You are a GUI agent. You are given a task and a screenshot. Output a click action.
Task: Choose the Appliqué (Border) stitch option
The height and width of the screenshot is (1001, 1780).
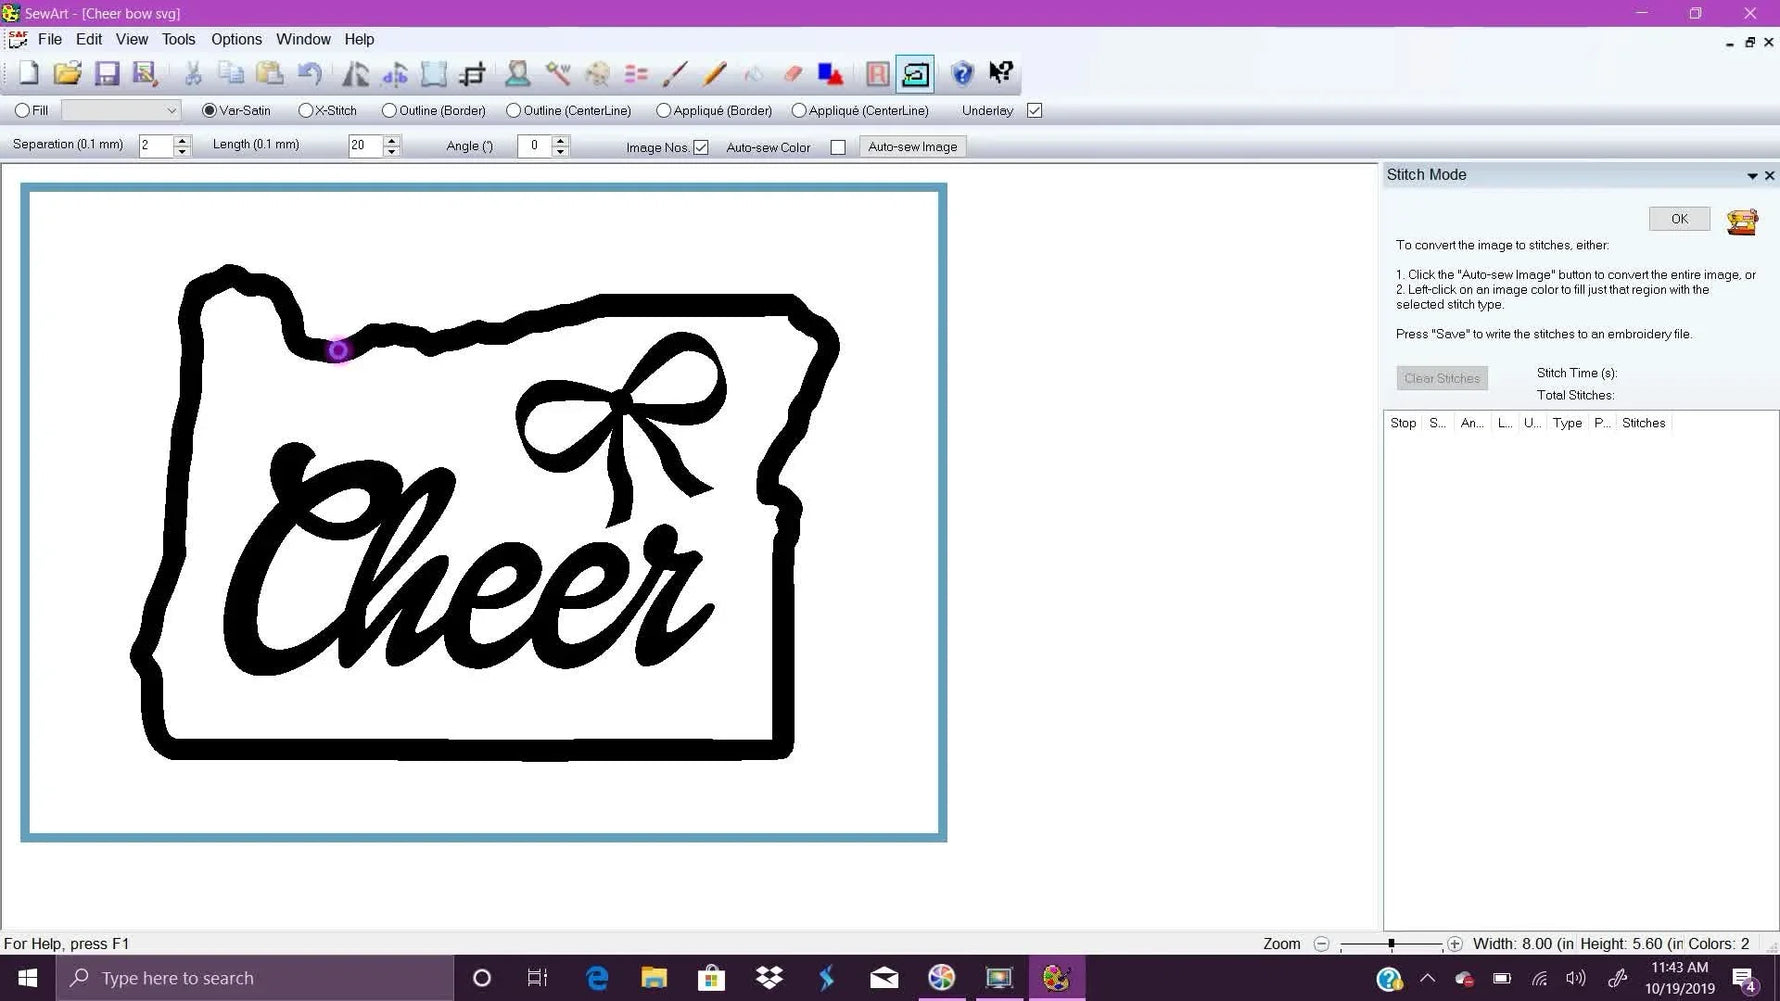point(662,110)
